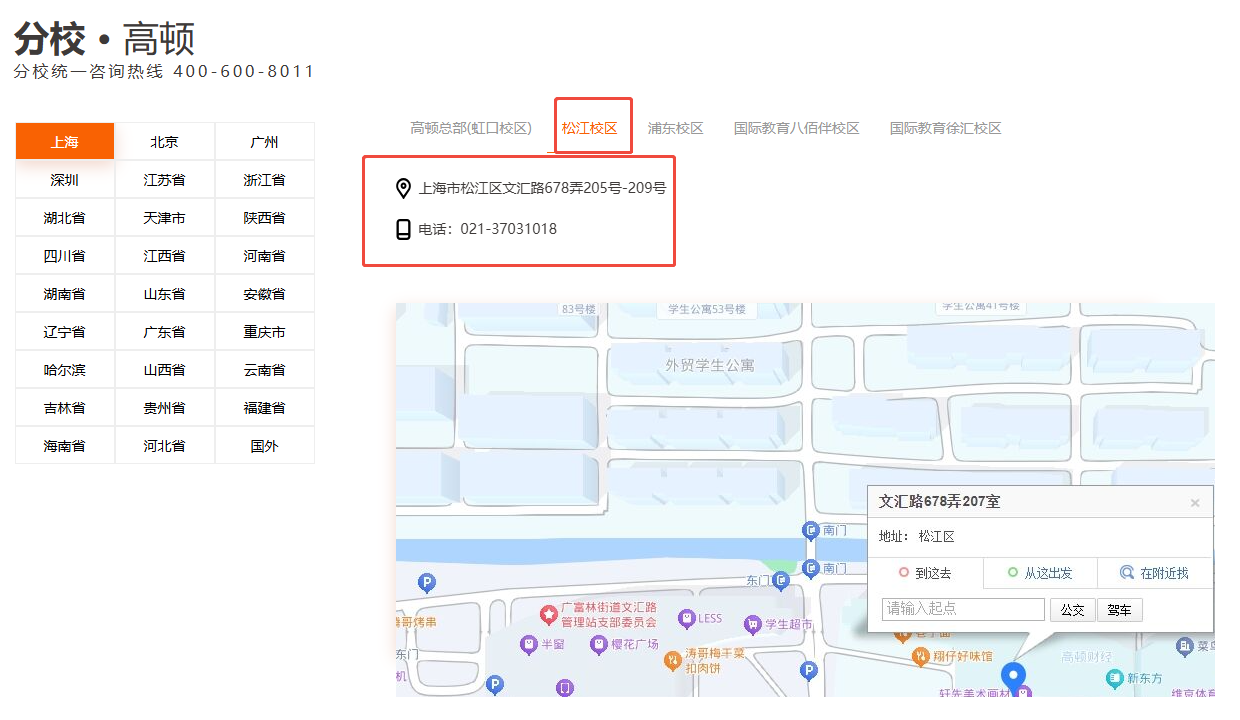Click the 请输入起点 starting point field
The width and height of the screenshot is (1240, 720).
[x=963, y=609]
